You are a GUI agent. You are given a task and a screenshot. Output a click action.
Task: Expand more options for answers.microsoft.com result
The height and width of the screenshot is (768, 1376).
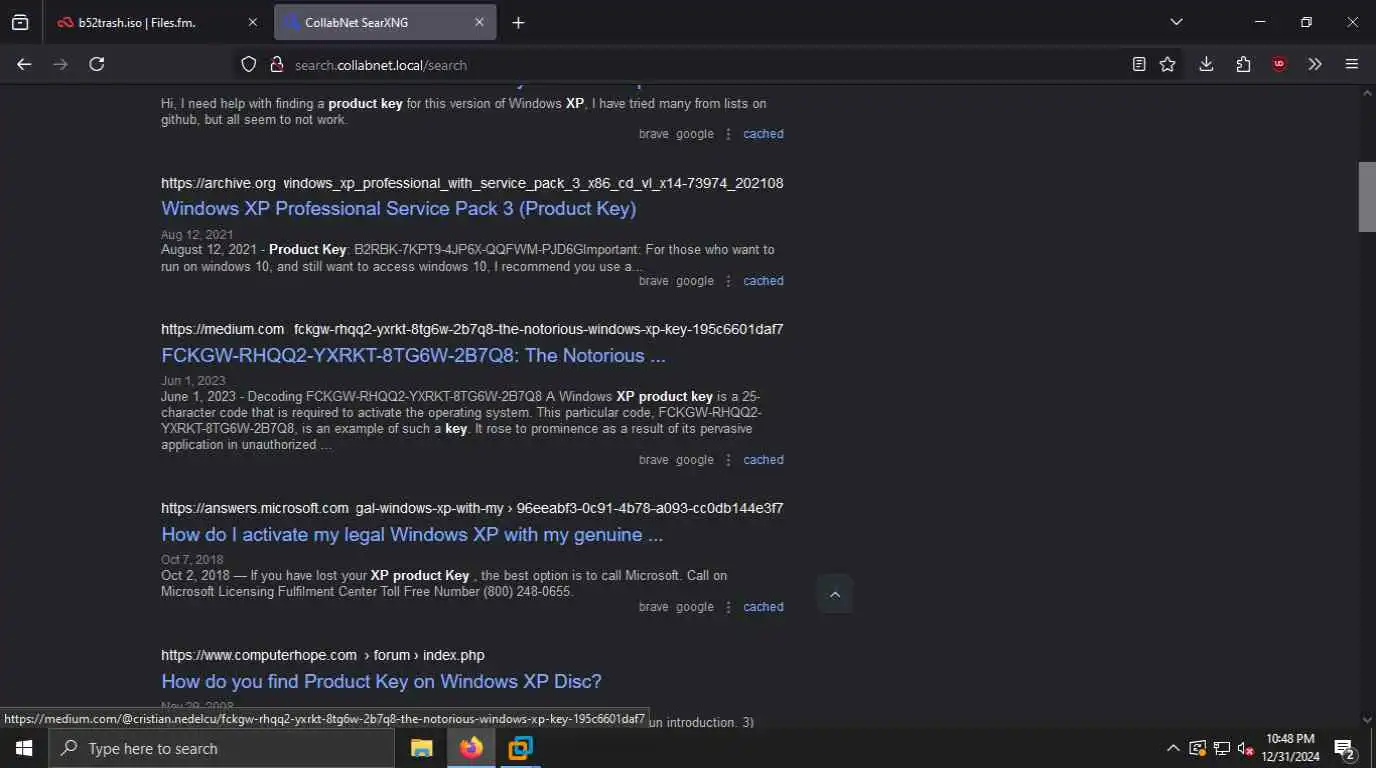pos(728,607)
